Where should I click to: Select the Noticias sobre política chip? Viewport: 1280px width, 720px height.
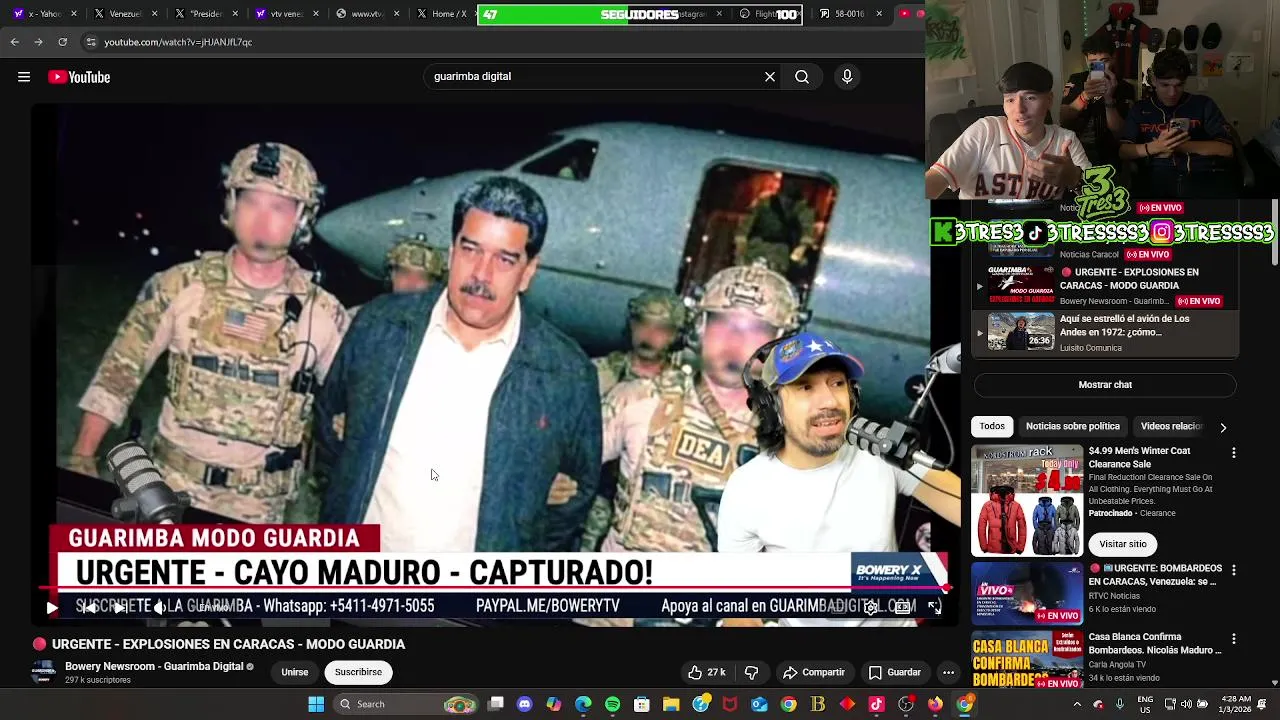tap(1072, 426)
